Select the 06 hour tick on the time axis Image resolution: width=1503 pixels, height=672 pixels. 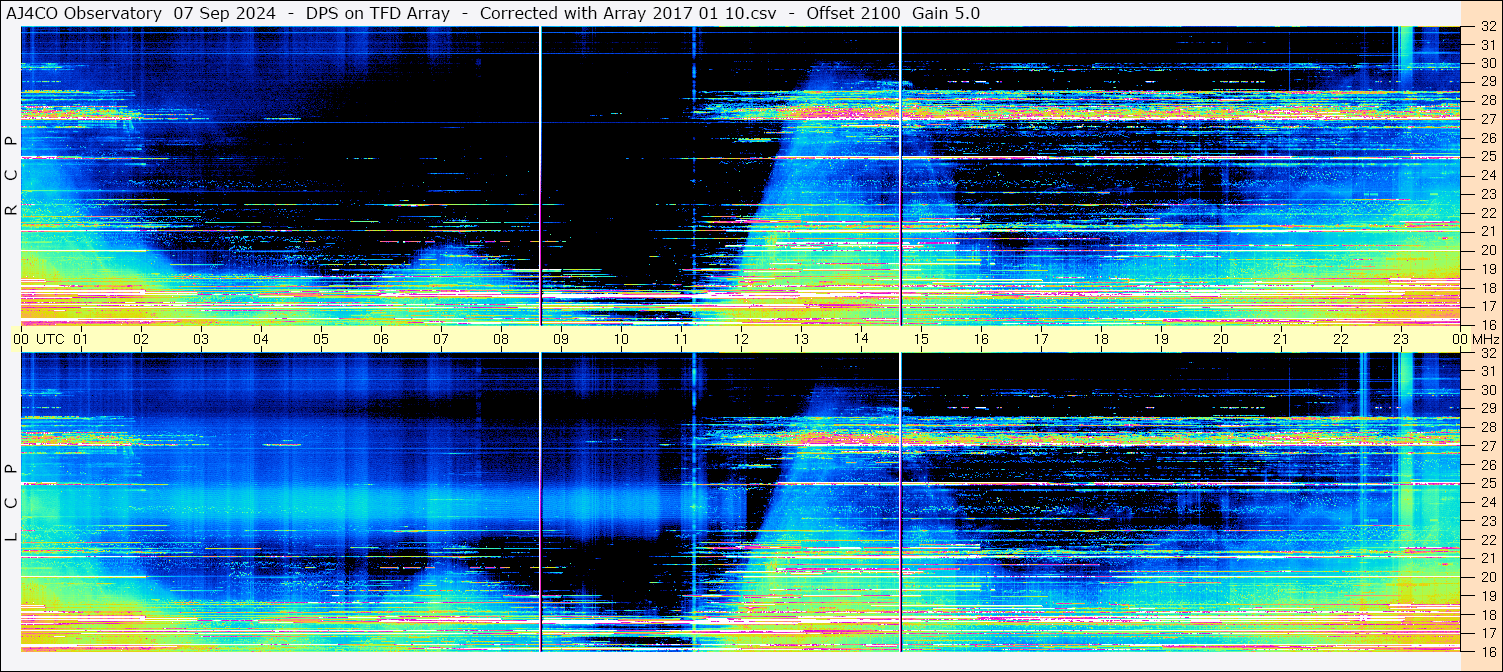381,339
